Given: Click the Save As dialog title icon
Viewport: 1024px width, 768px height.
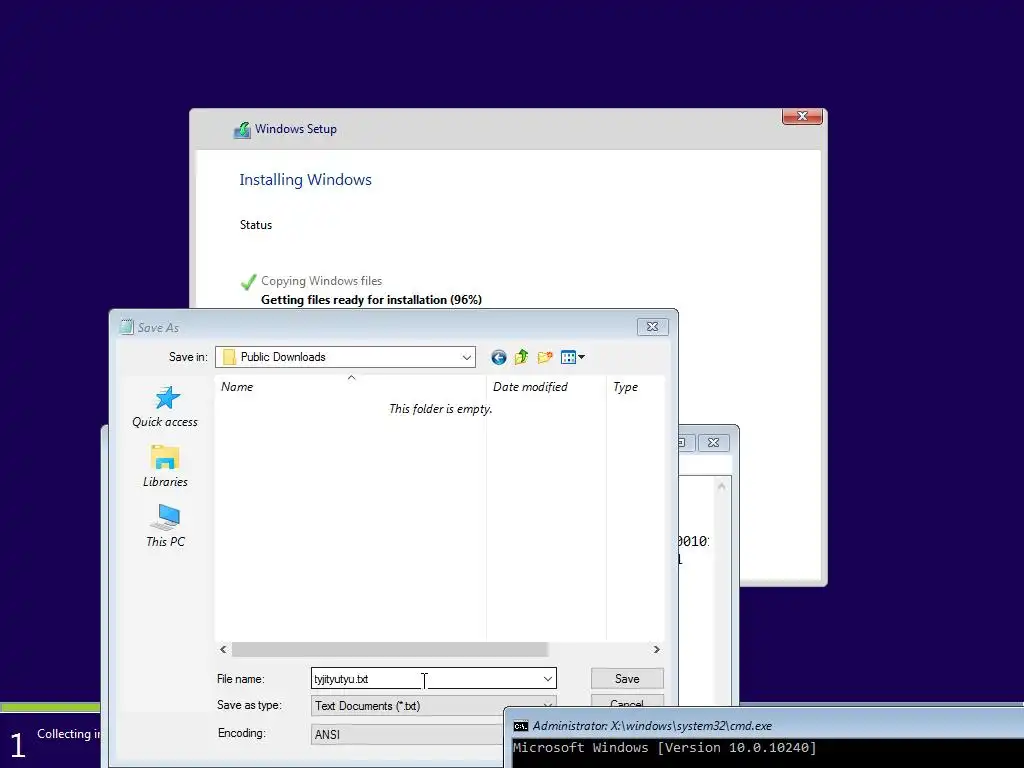Looking at the screenshot, I should pos(127,327).
